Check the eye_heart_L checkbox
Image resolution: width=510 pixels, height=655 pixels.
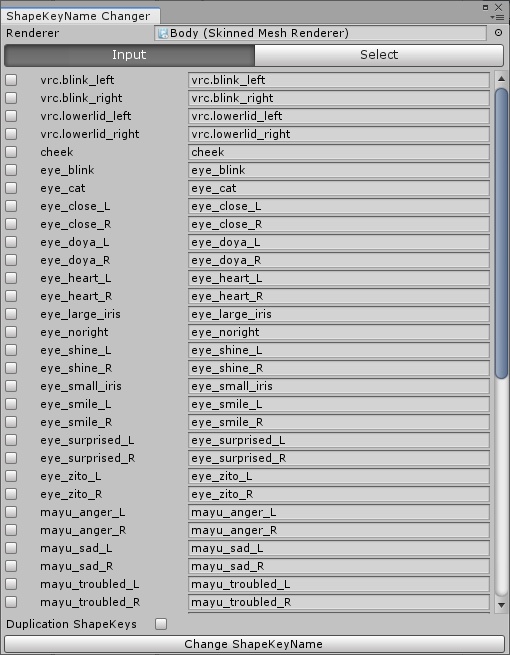pos(11,278)
